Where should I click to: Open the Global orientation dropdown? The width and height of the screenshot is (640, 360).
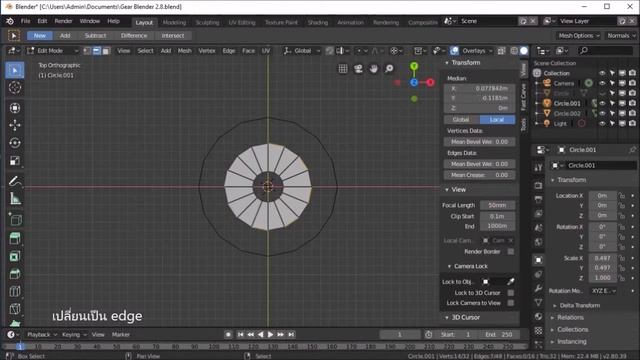302,51
